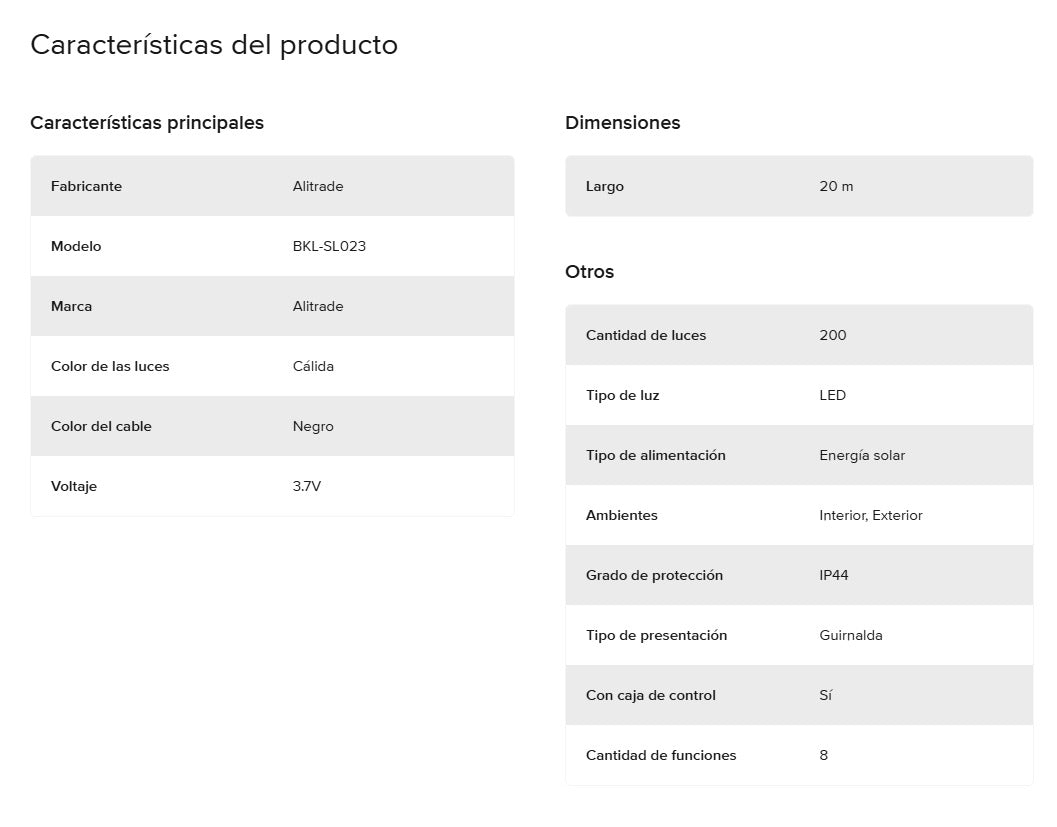This screenshot has width=1057, height=827.
Task: Click the Largo value 20 m
Action: click(x=836, y=187)
